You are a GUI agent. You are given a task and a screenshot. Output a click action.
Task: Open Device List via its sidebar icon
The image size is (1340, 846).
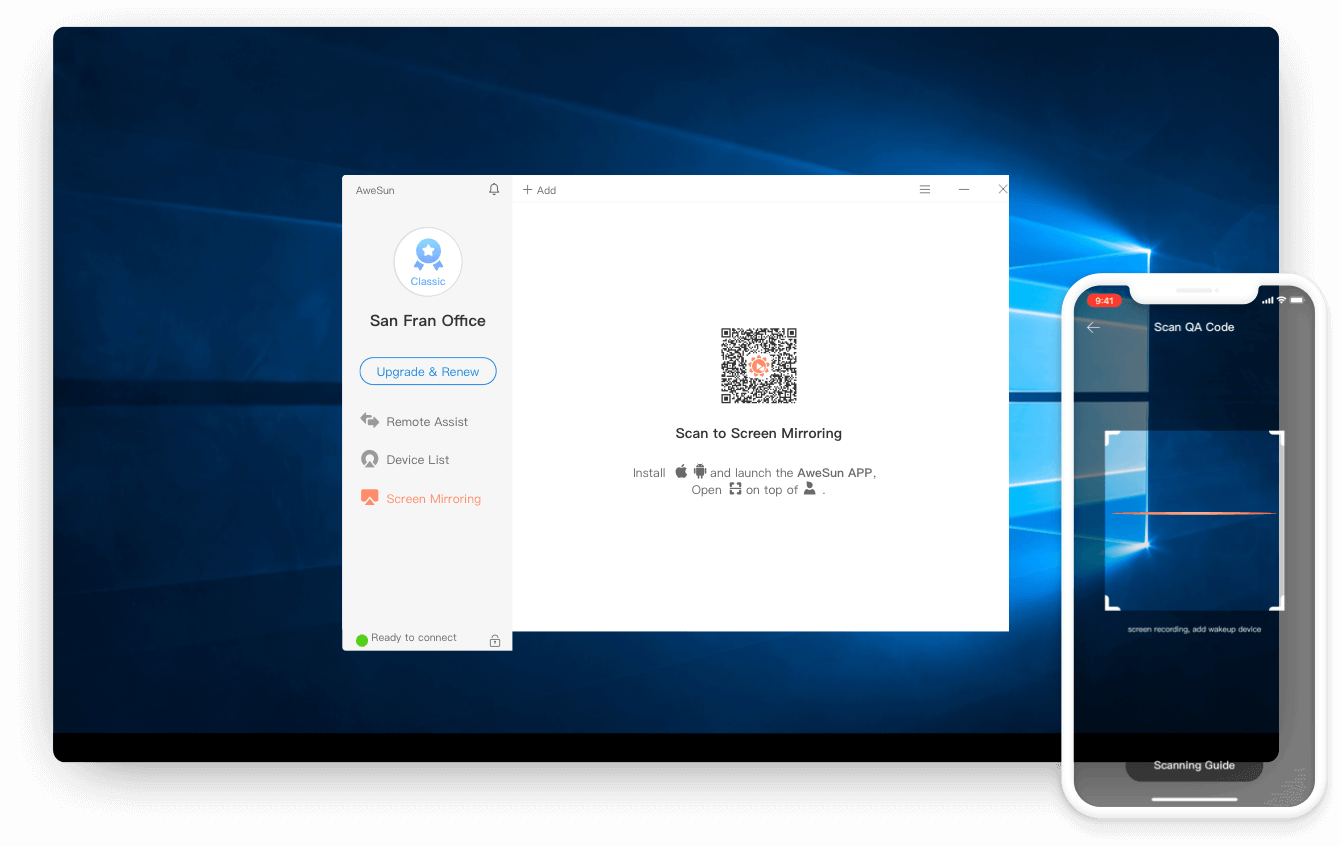[369, 459]
